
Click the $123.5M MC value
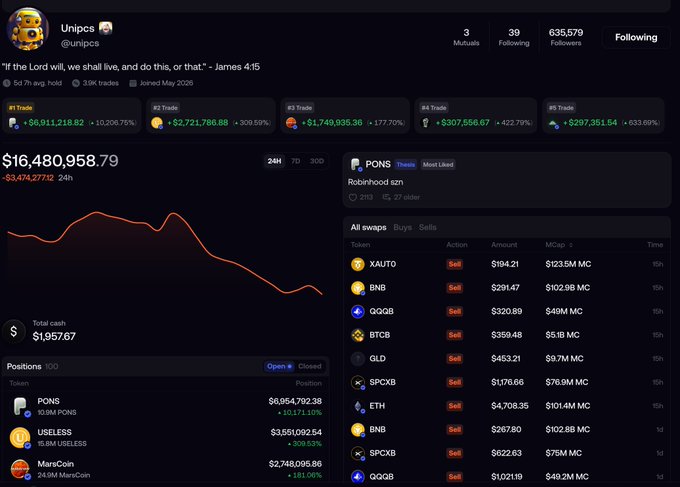[x=568, y=264]
